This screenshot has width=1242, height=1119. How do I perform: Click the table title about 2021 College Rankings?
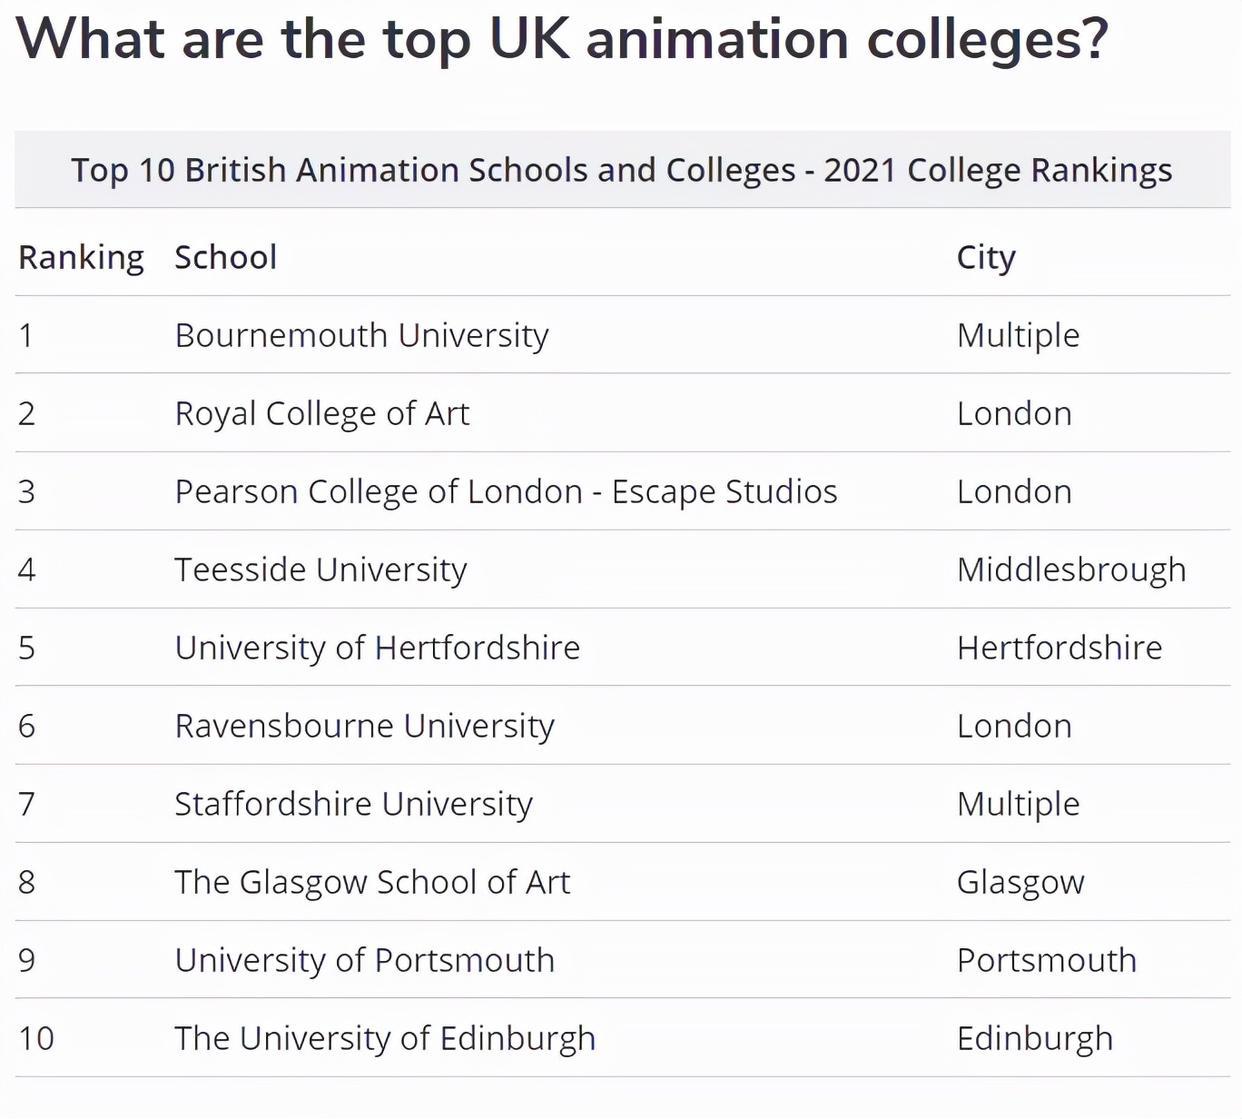(x=621, y=170)
